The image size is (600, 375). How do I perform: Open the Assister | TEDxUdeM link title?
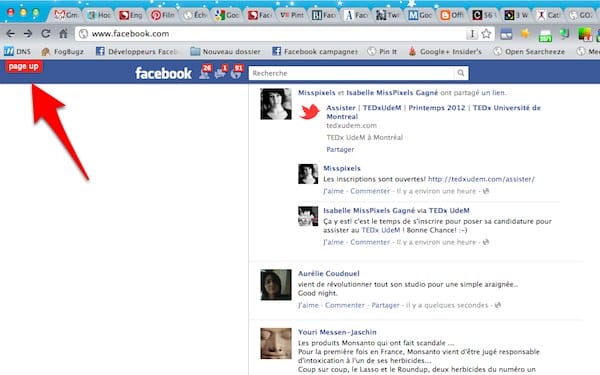click(433, 112)
